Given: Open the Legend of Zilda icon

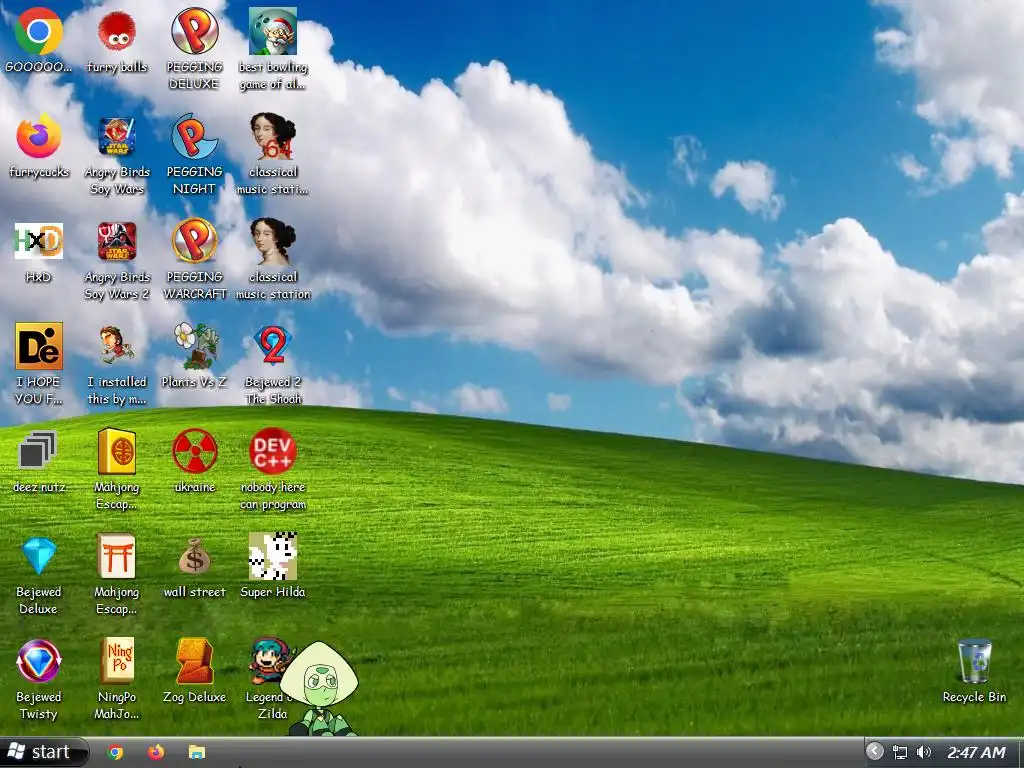Looking at the screenshot, I should pyautogui.click(x=268, y=660).
